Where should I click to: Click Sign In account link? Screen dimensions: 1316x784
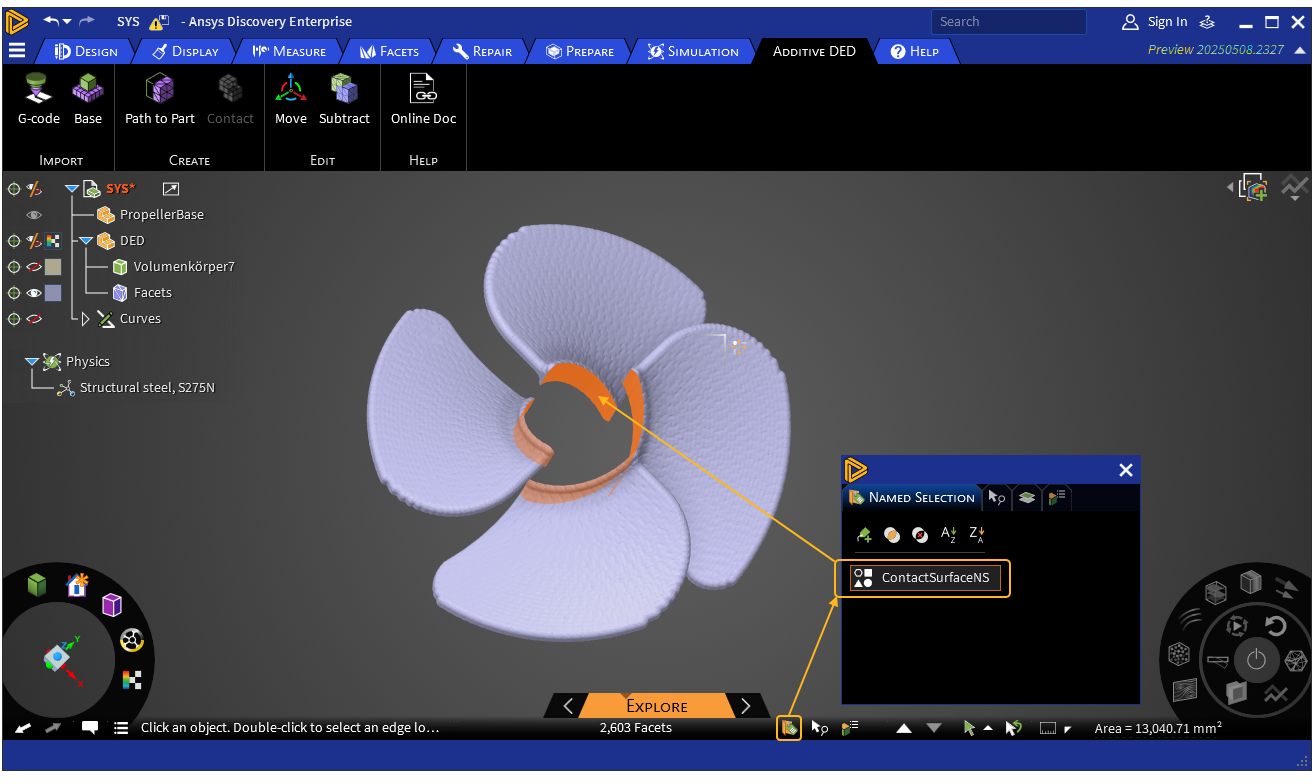(1166, 22)
